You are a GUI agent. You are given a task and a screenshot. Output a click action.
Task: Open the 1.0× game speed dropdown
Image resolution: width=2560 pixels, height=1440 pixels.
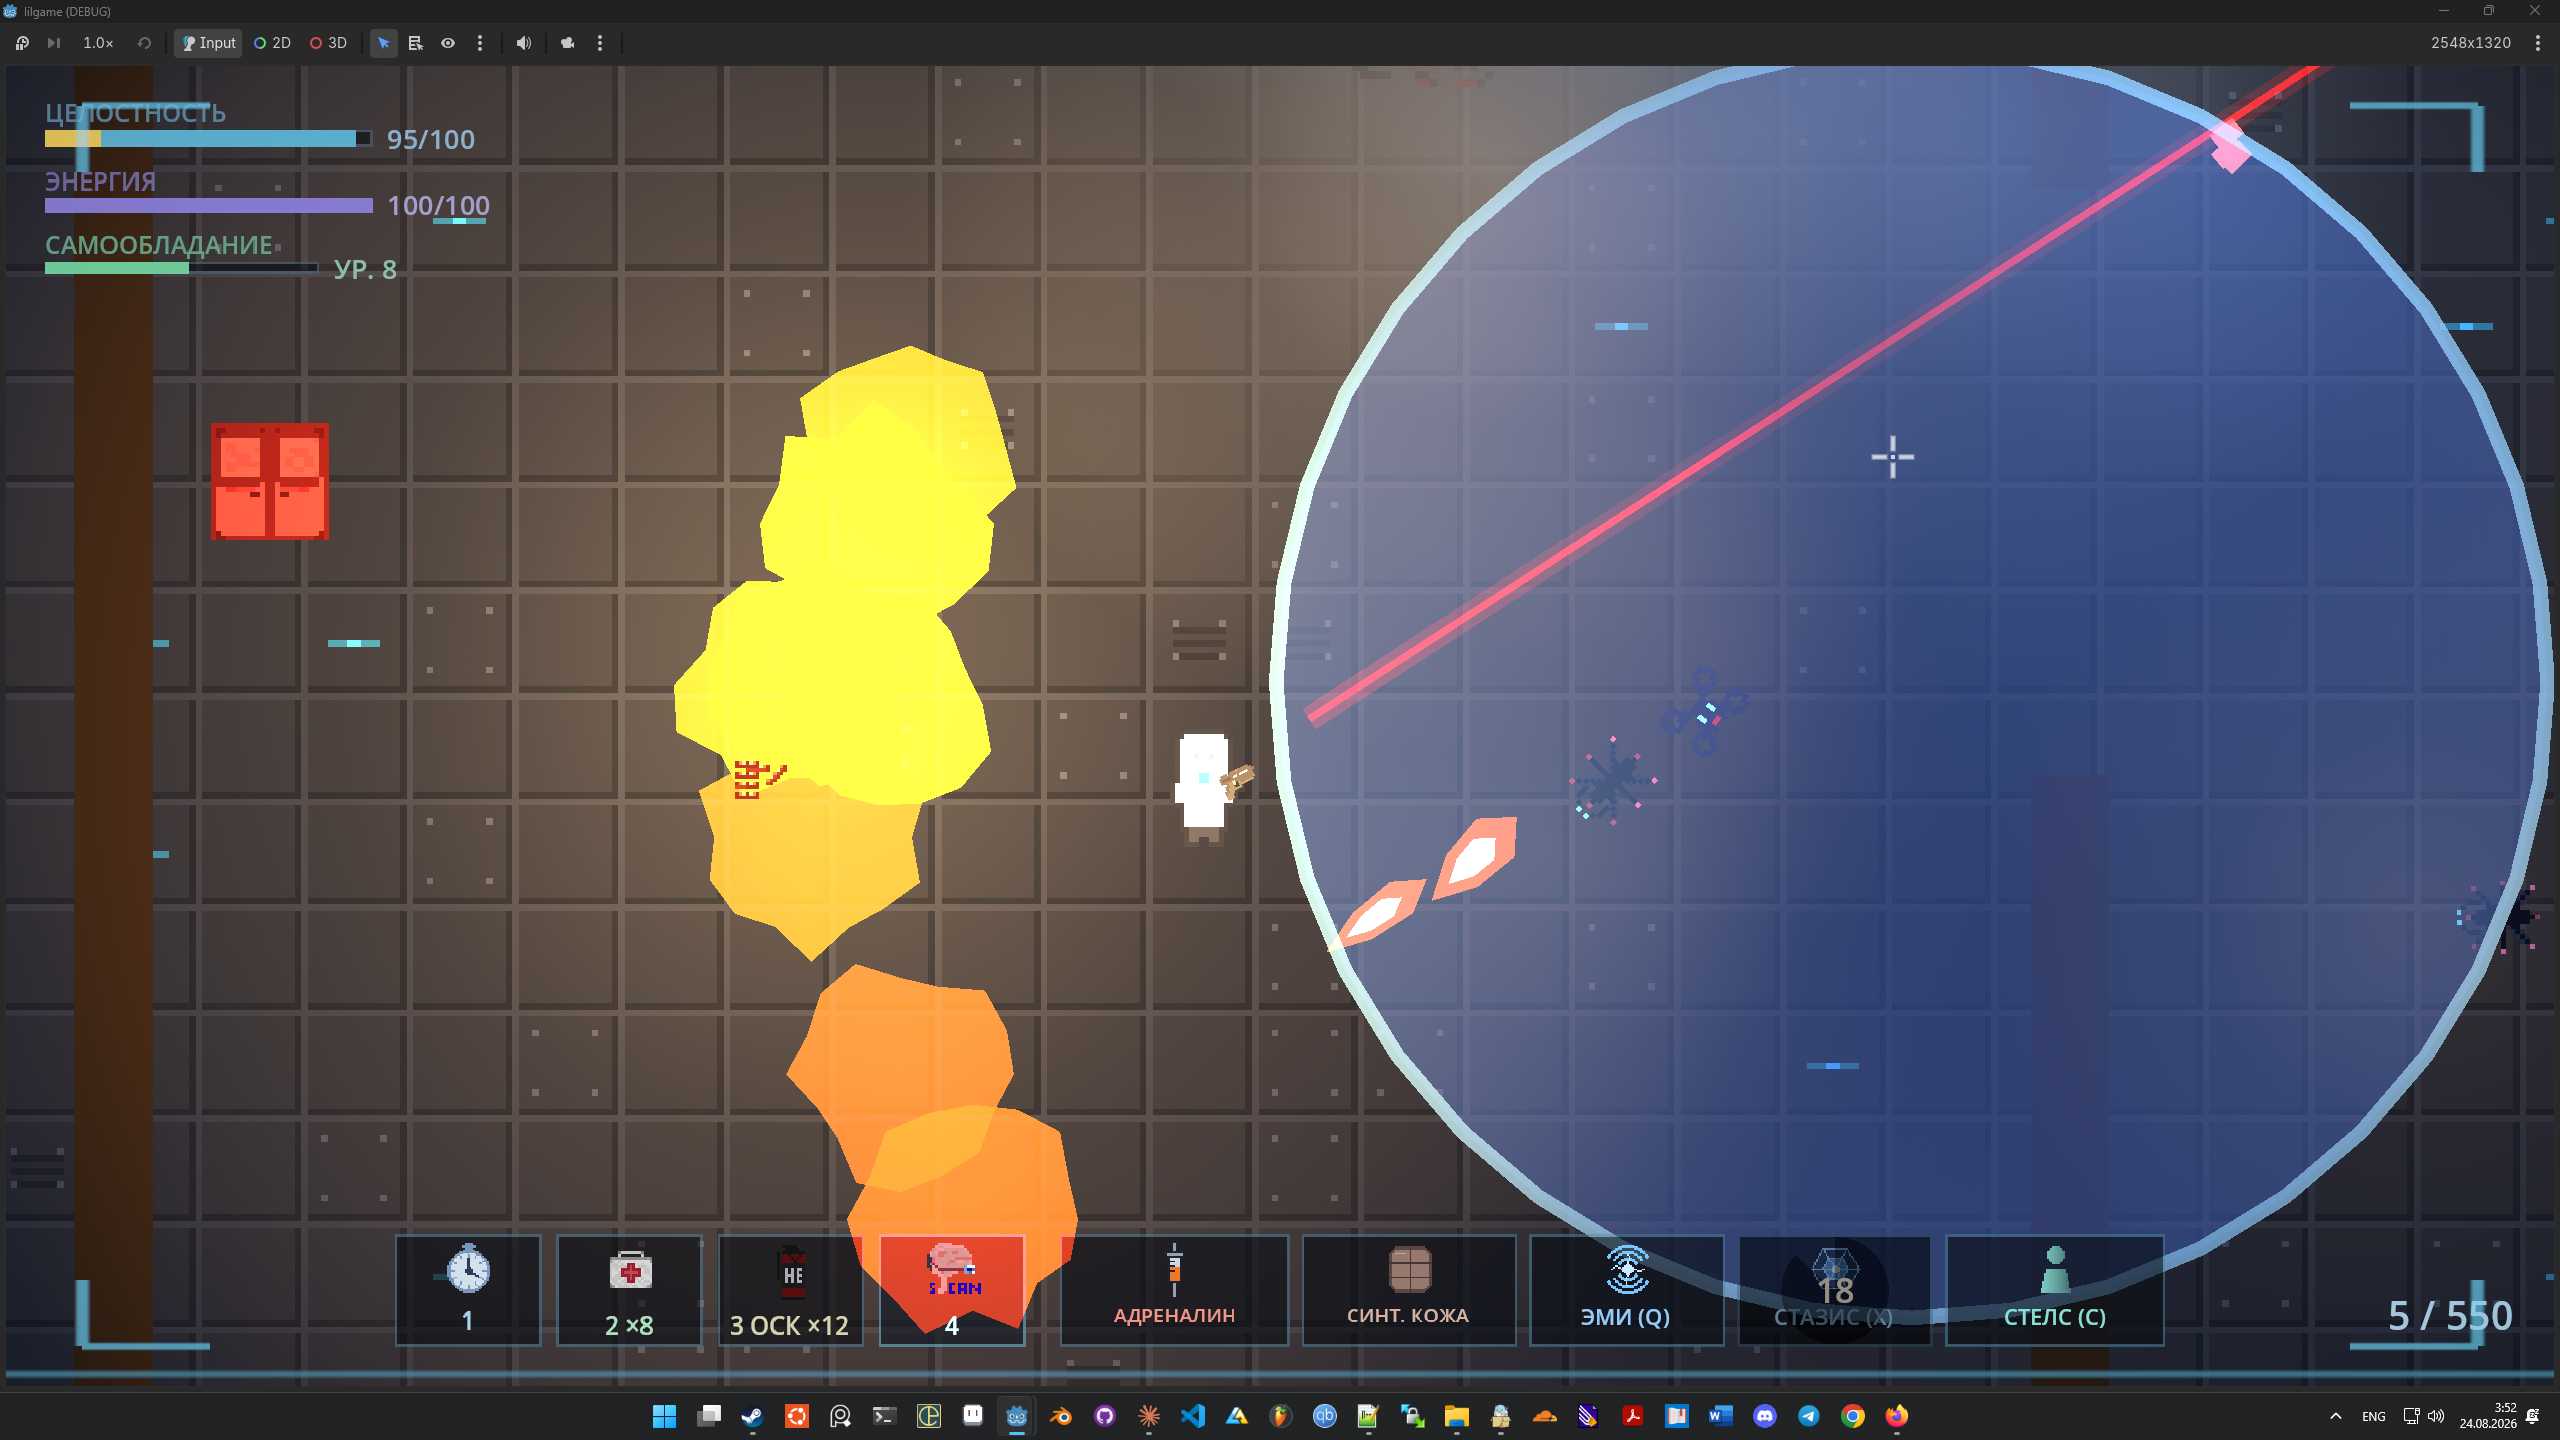click(x=98, y=43)
